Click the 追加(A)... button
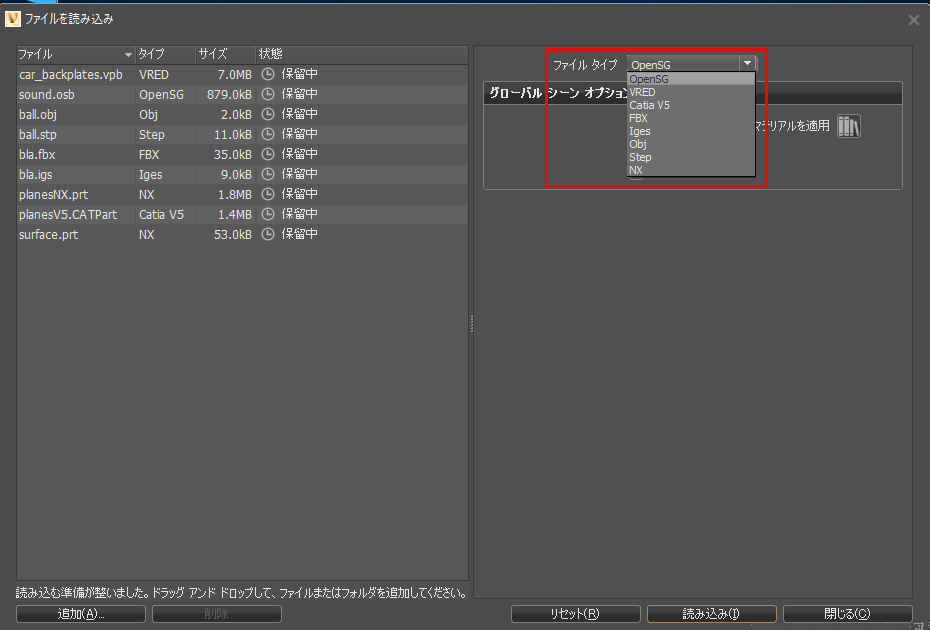Screen dimensions: 930x630 (81, 614)
